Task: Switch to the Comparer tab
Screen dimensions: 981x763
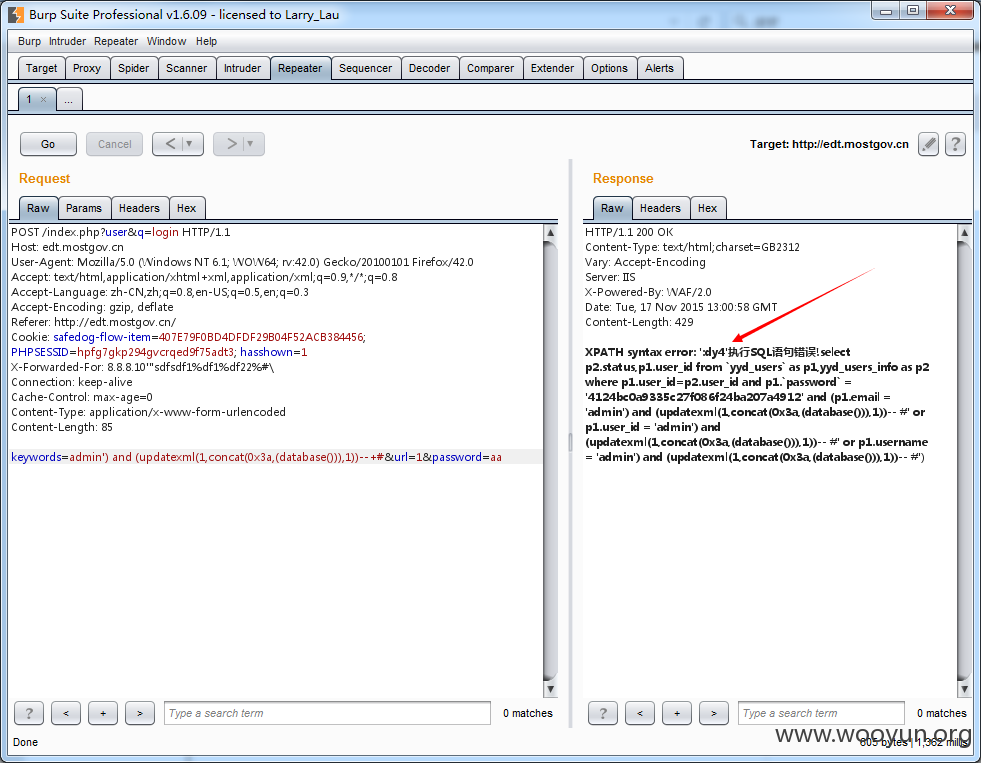Action: pos(490,68)
